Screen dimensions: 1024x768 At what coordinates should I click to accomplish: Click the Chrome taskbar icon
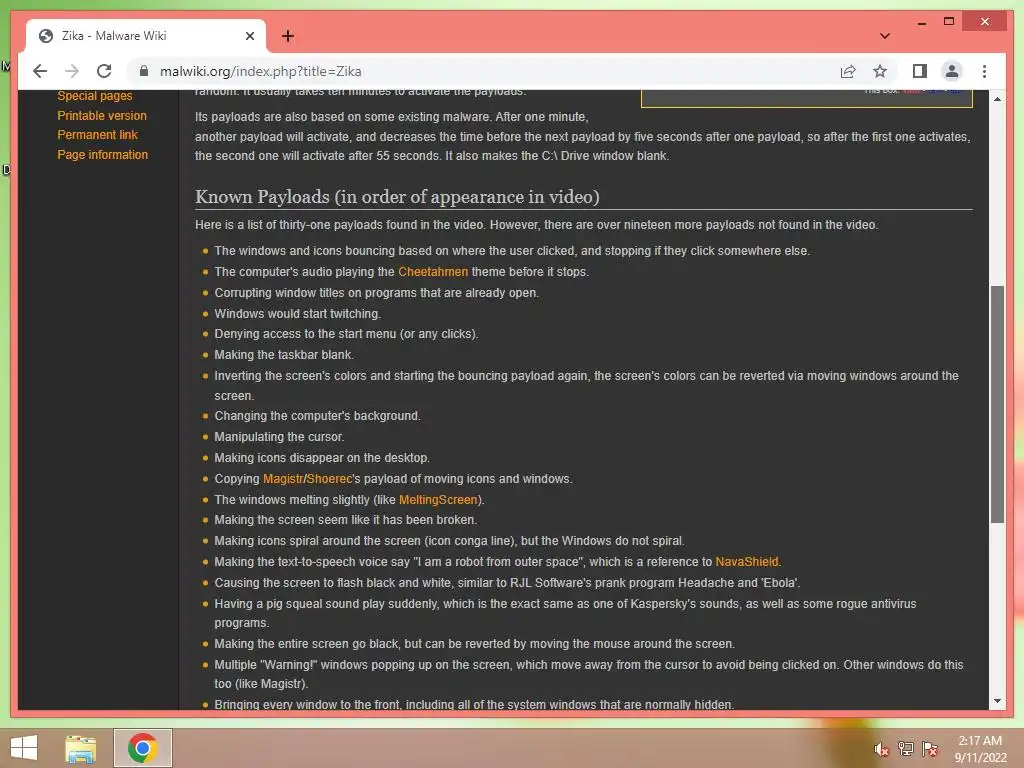(142, 748)
